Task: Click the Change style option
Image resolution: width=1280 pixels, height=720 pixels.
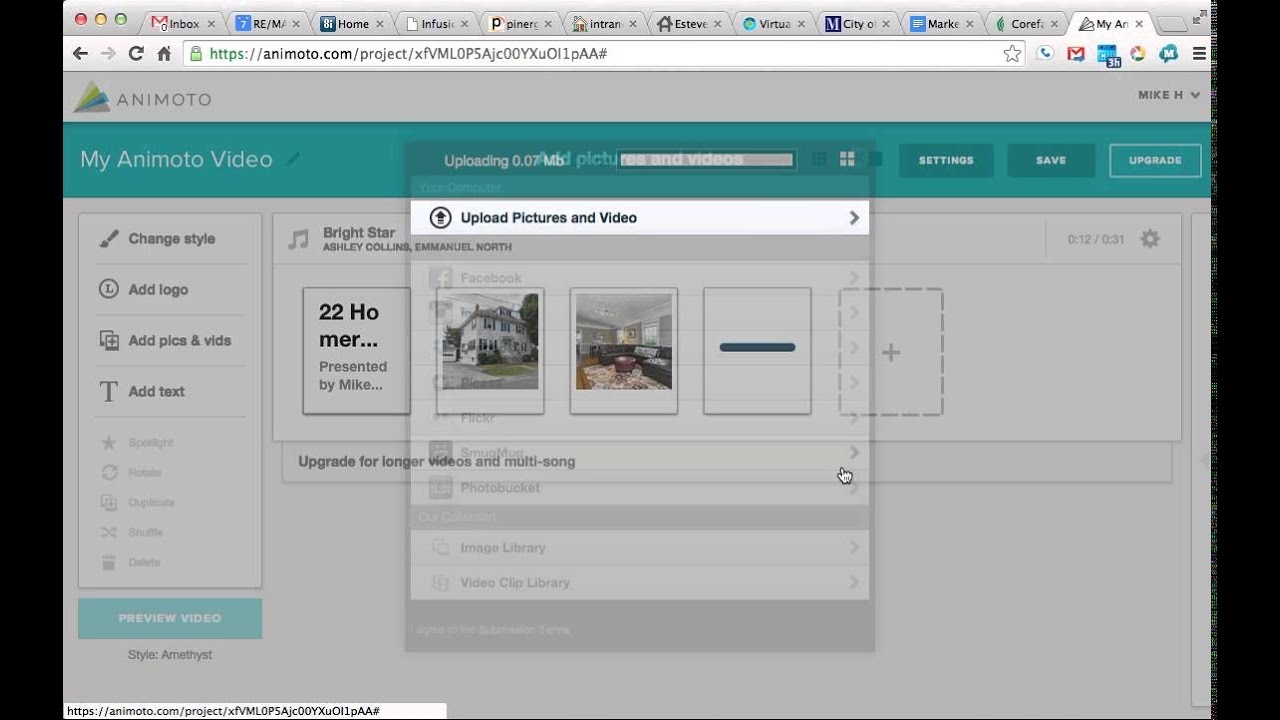Action: point(170,239)
